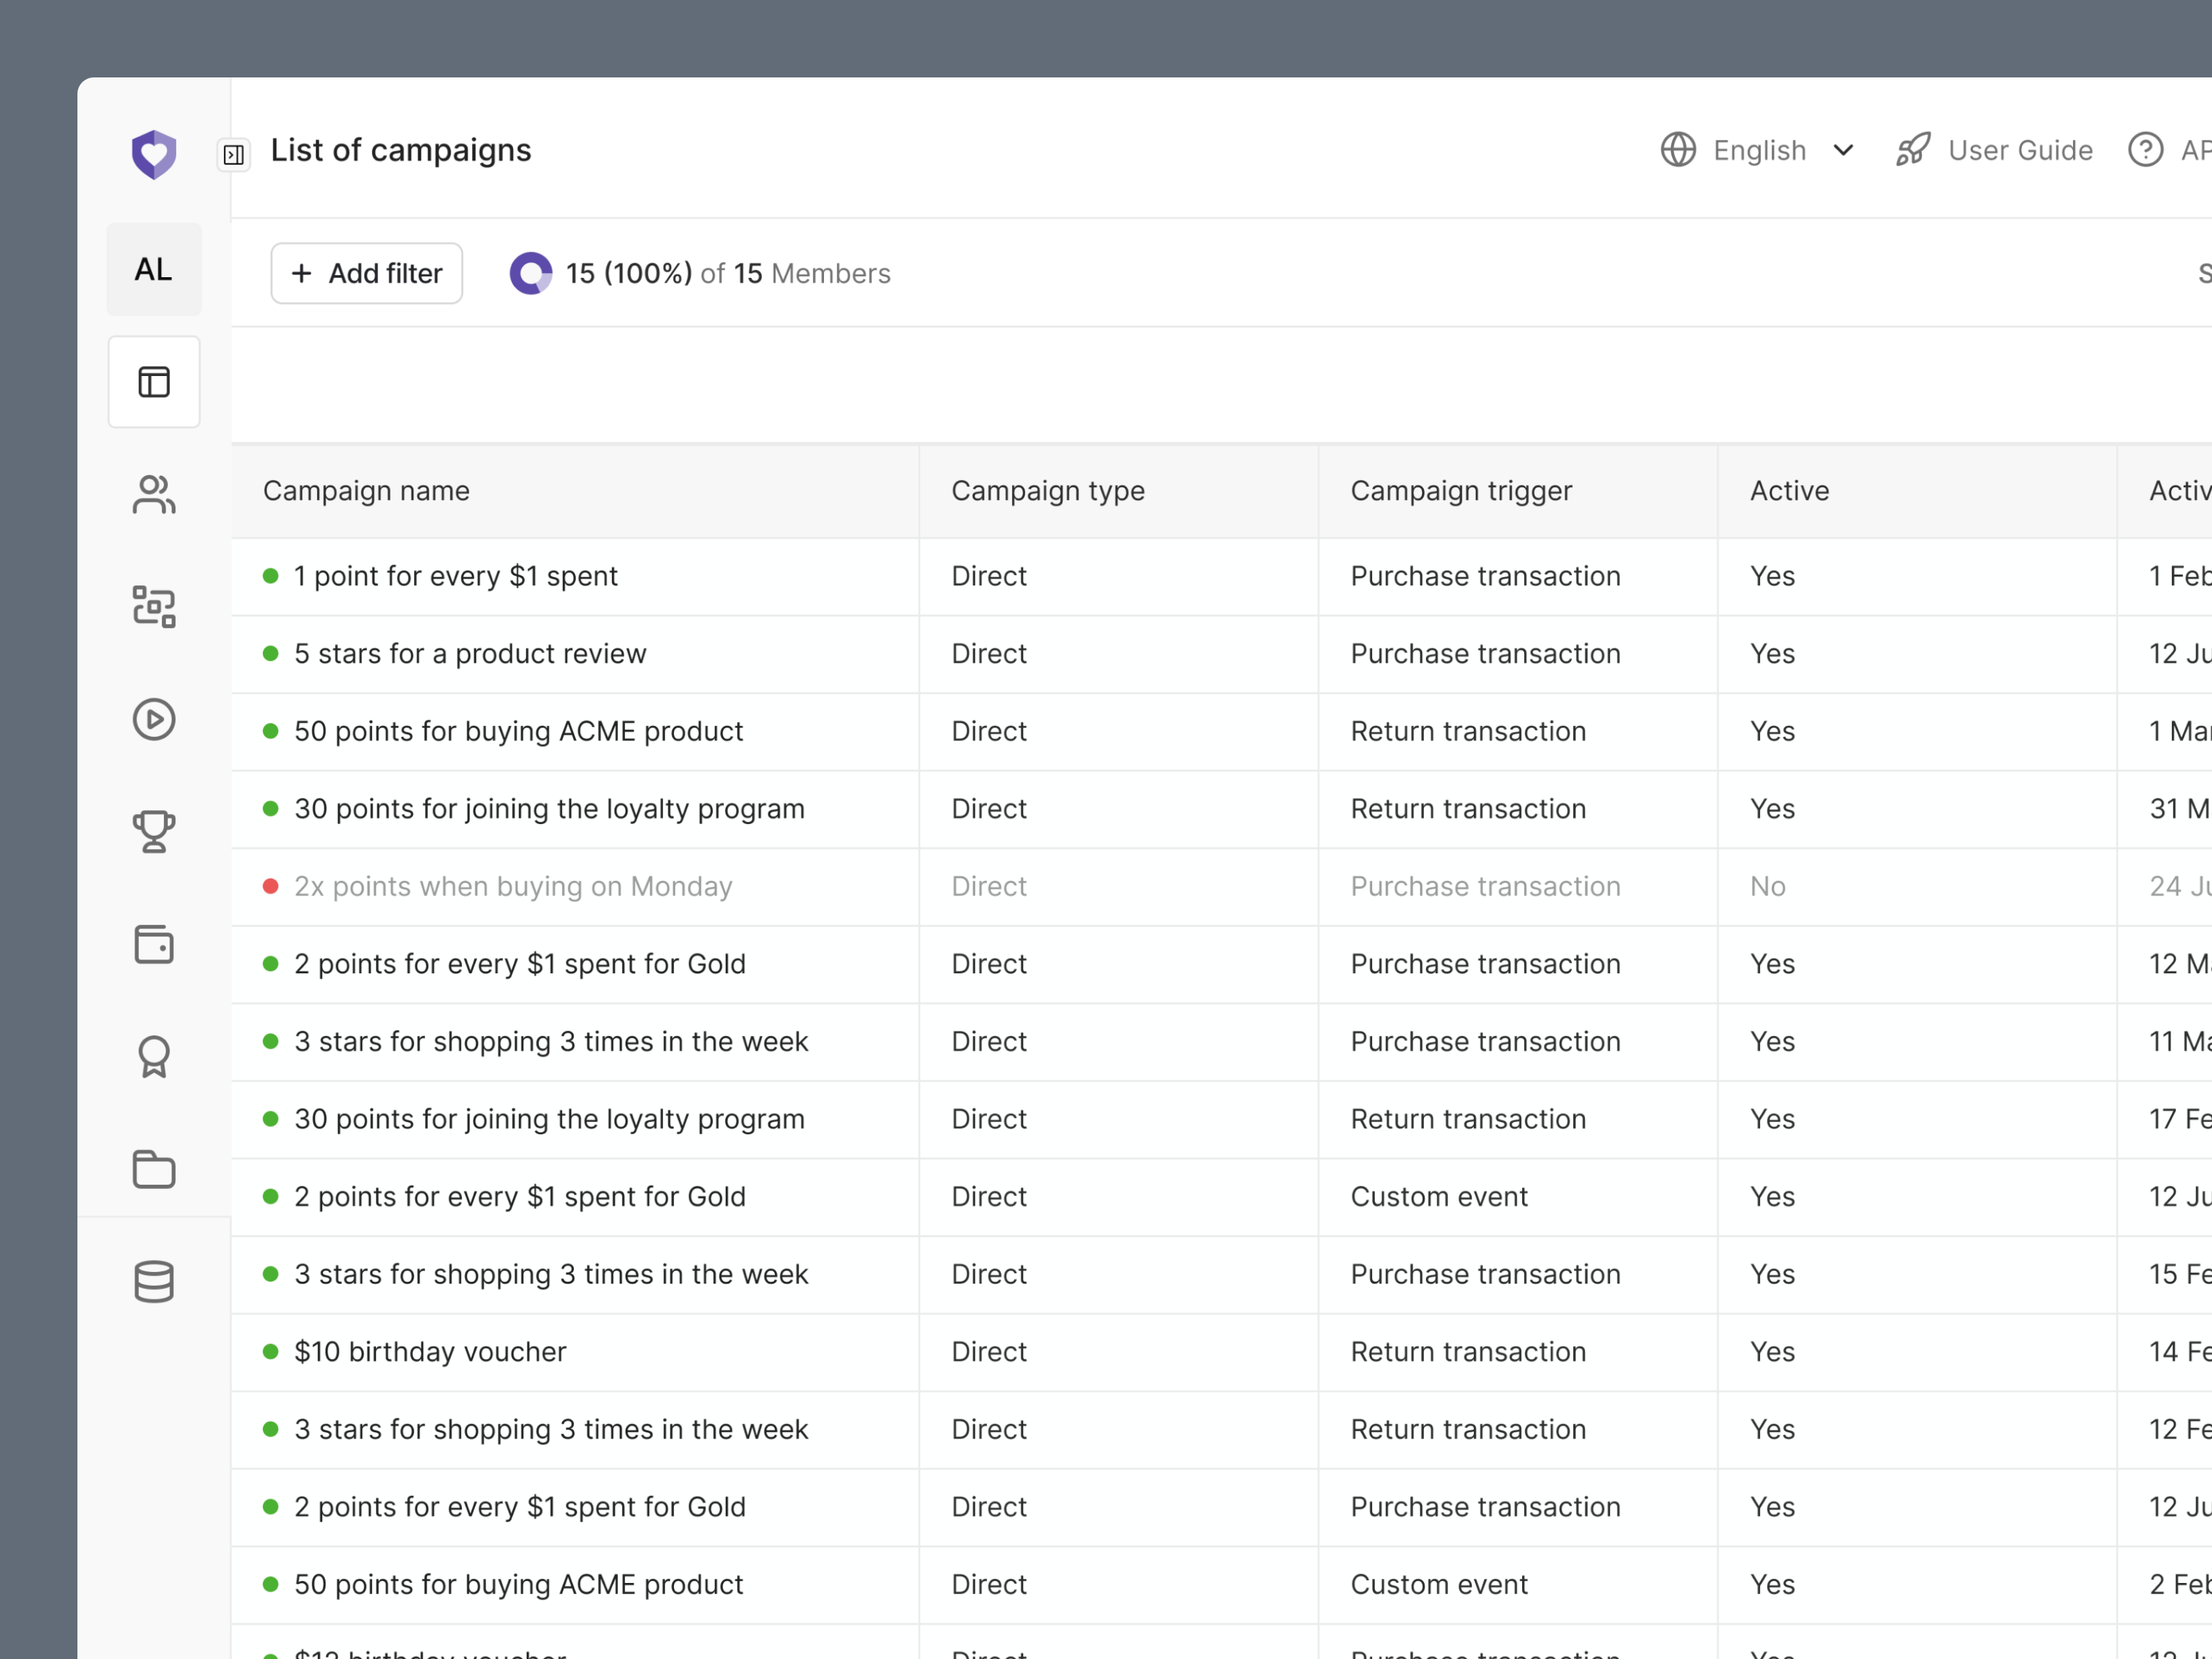
Task: Click the purple members percentage donut chart
Action: 530,272
